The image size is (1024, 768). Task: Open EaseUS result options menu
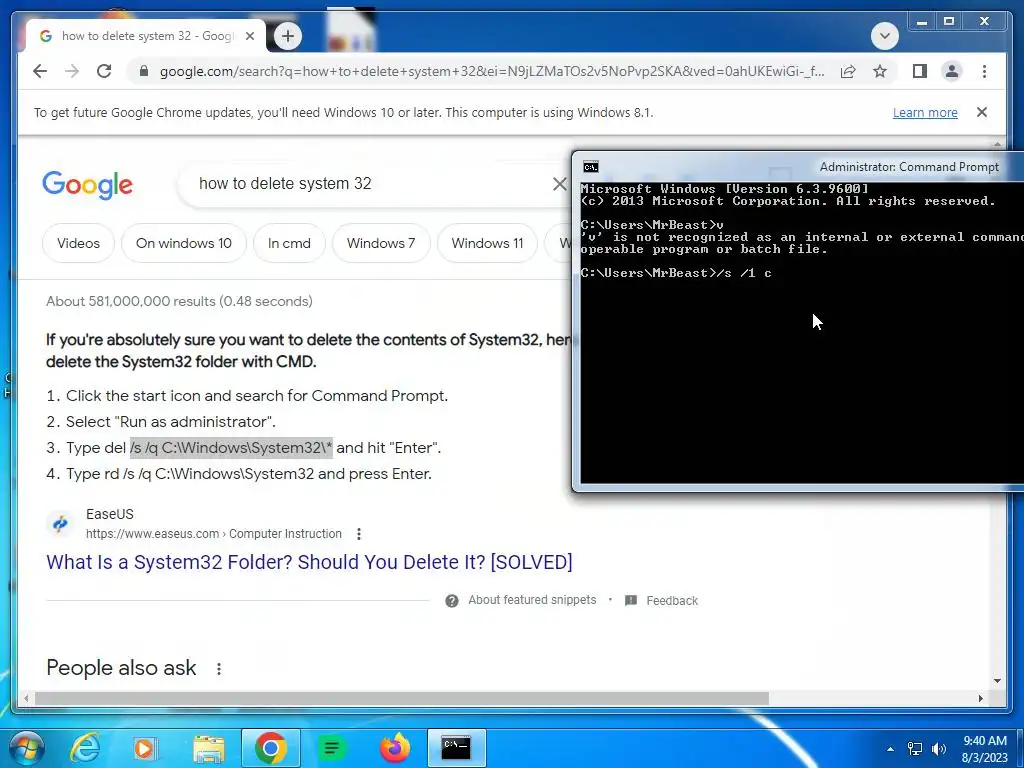point(359,534)
